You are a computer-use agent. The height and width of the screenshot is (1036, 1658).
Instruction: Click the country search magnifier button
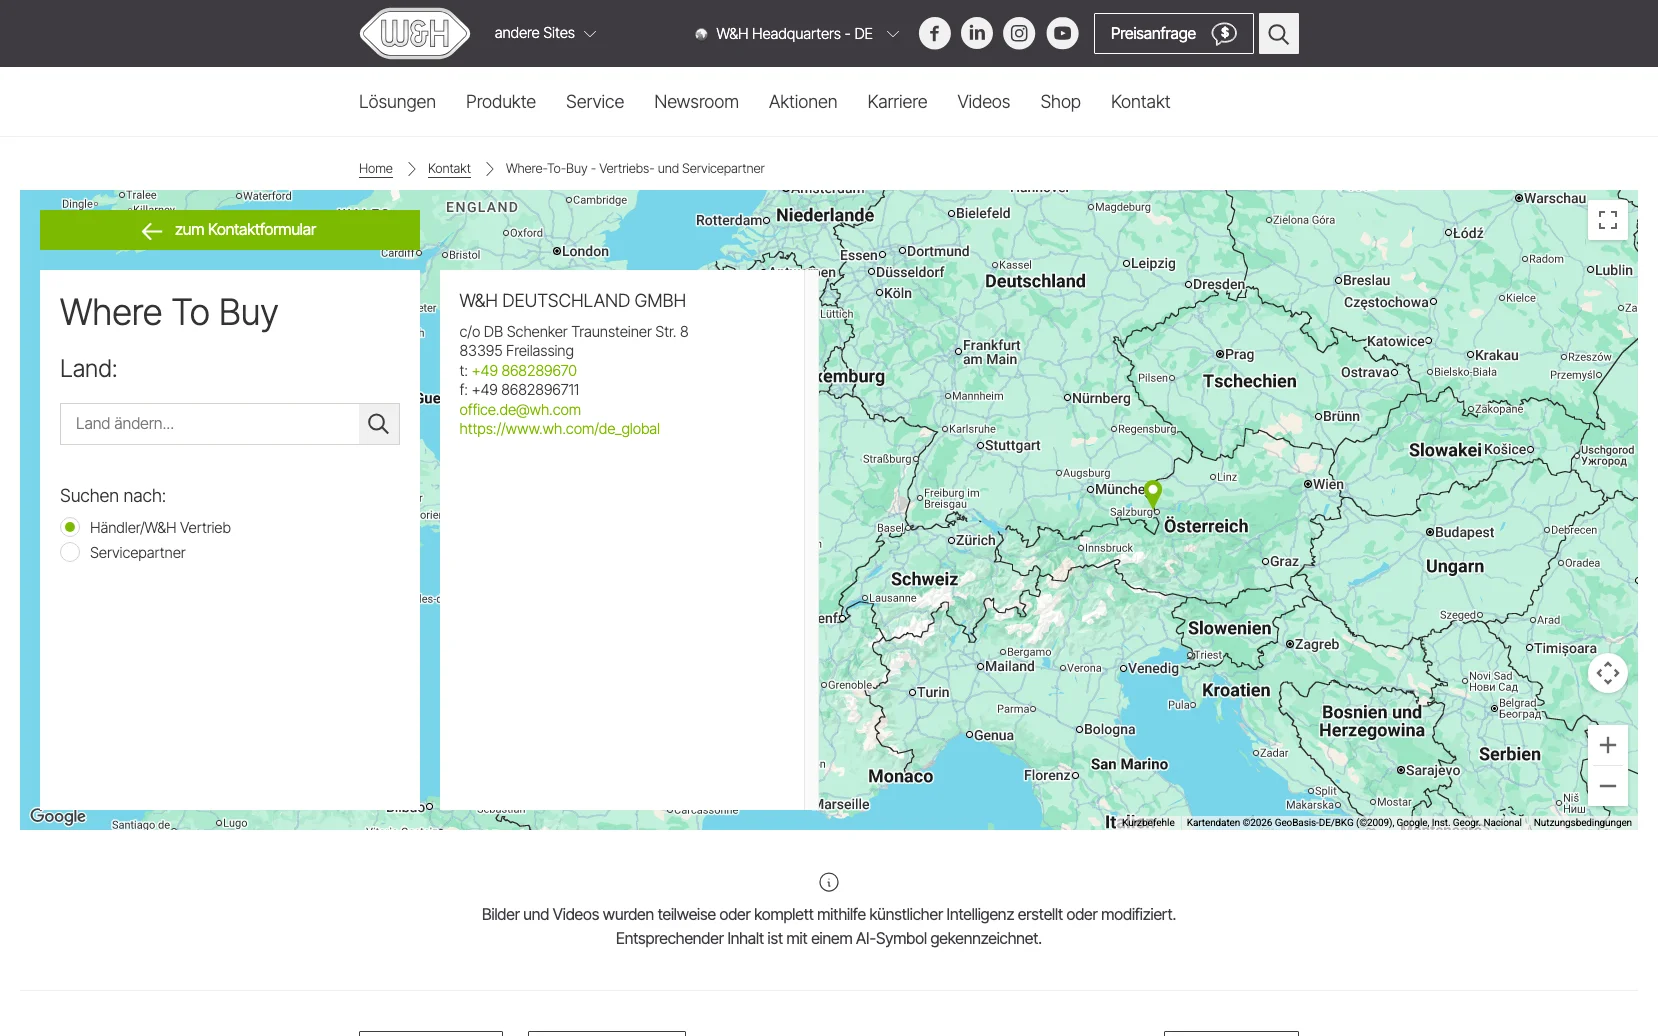point(379,424)
